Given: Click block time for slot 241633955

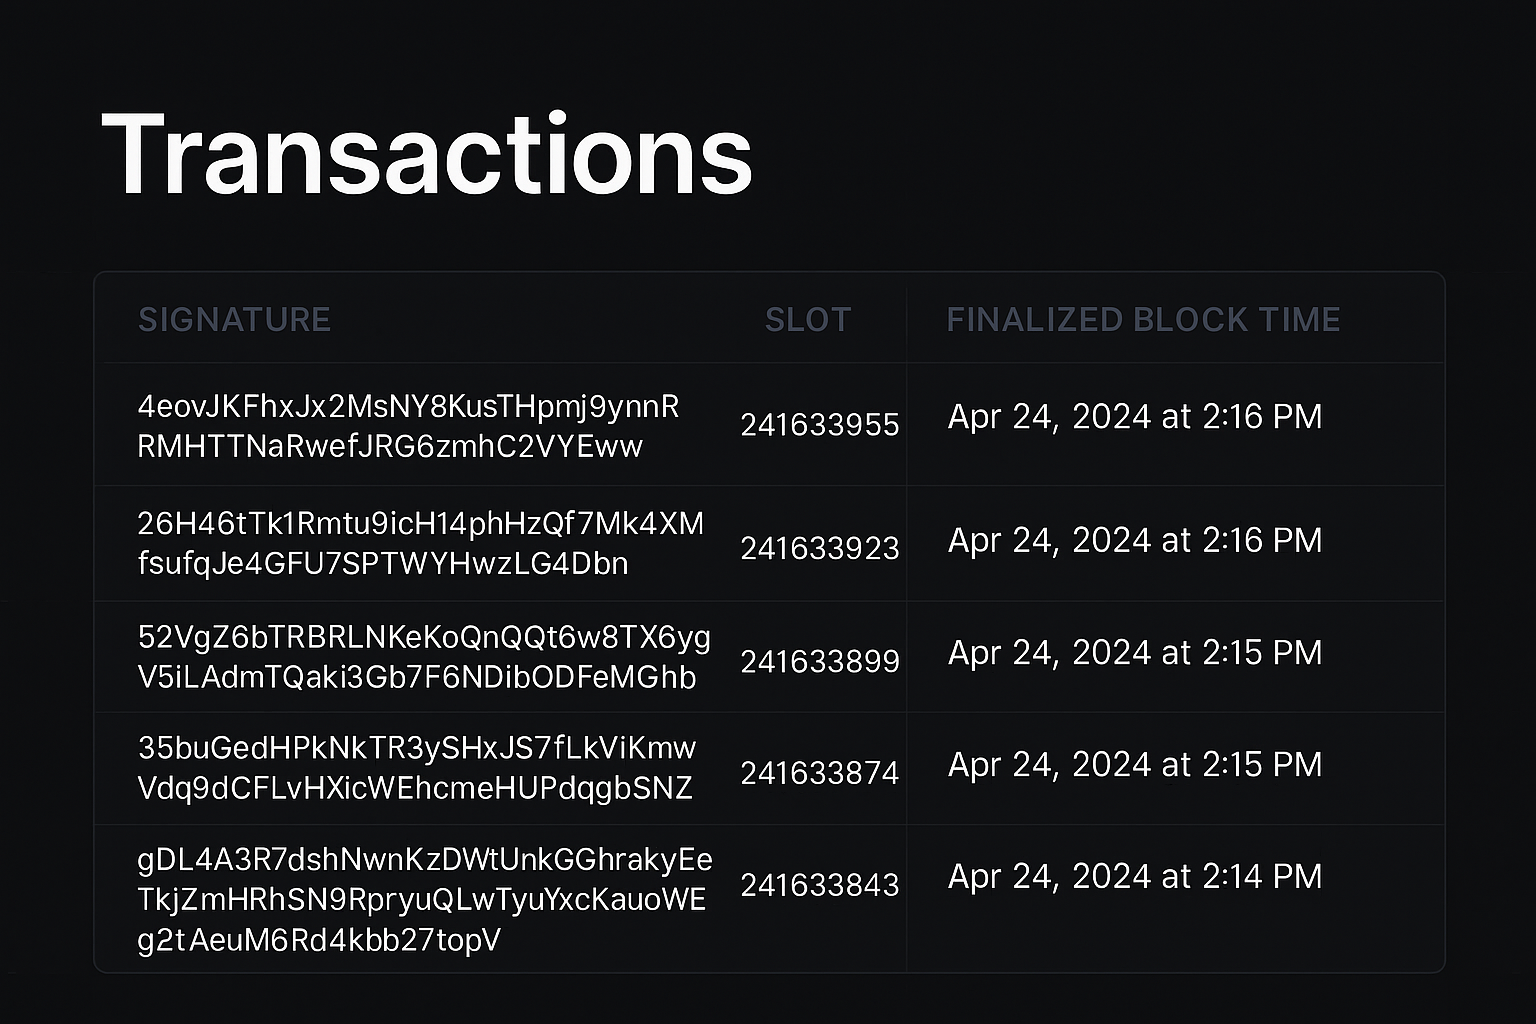Looking at the screenshot, I should click(x=1135, y=417).
